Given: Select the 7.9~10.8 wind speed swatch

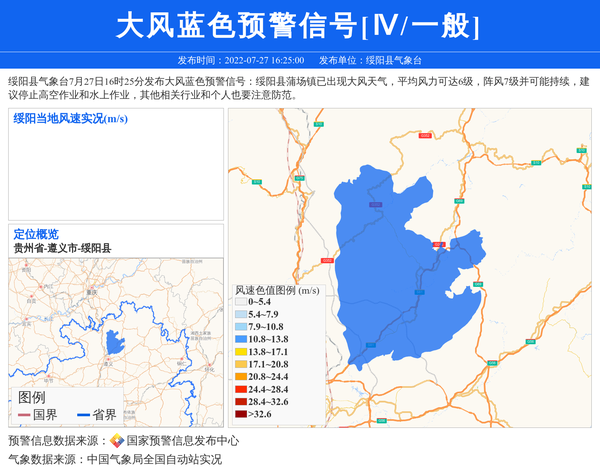Looking at the screenshot, I should pyautogui.click(x=240, y=327).
